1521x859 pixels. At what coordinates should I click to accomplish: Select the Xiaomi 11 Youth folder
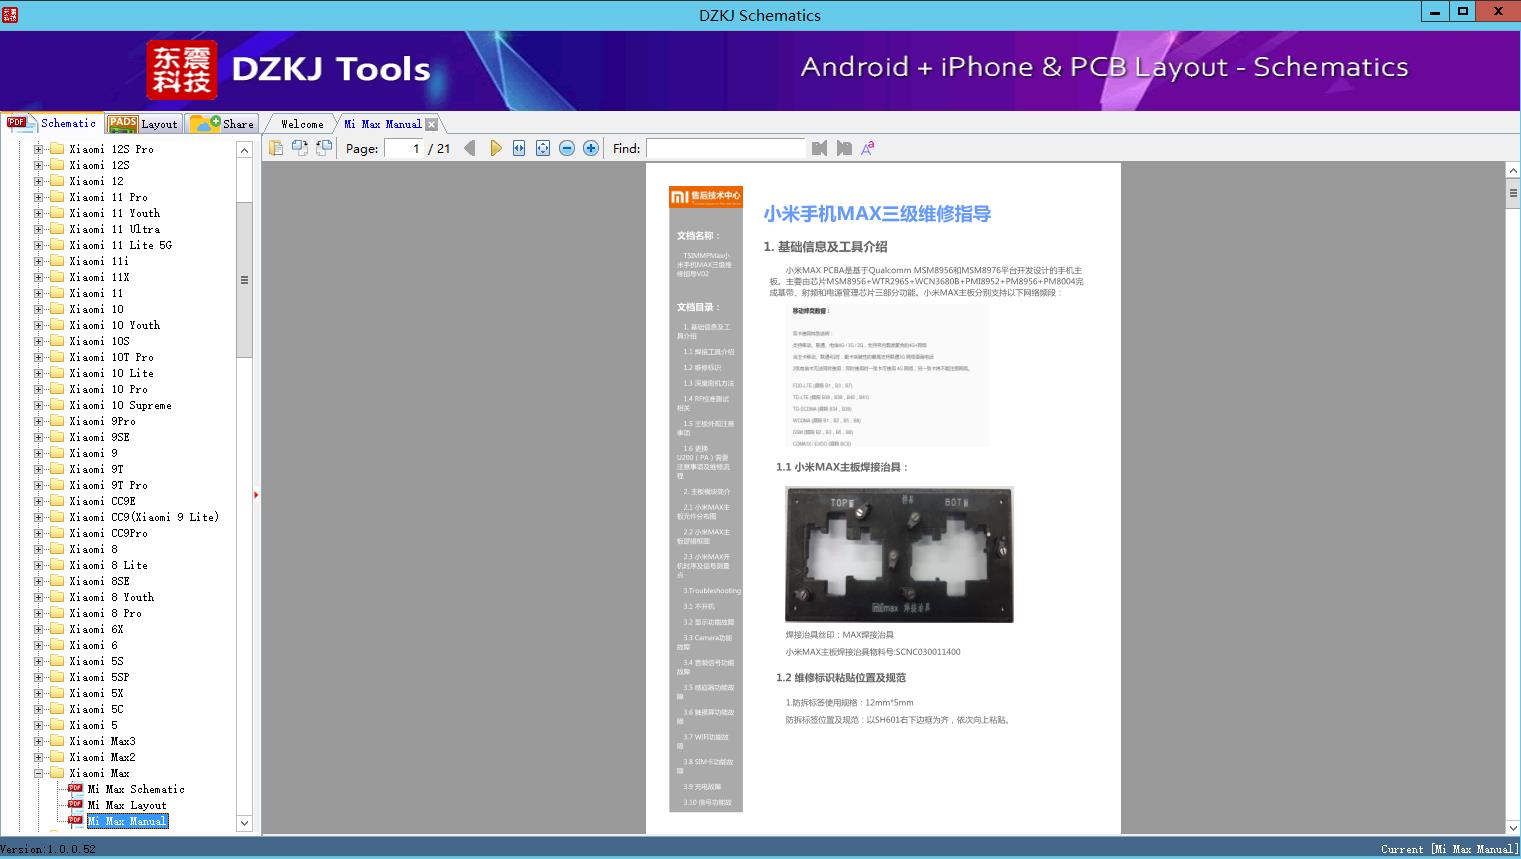point(115,213)
